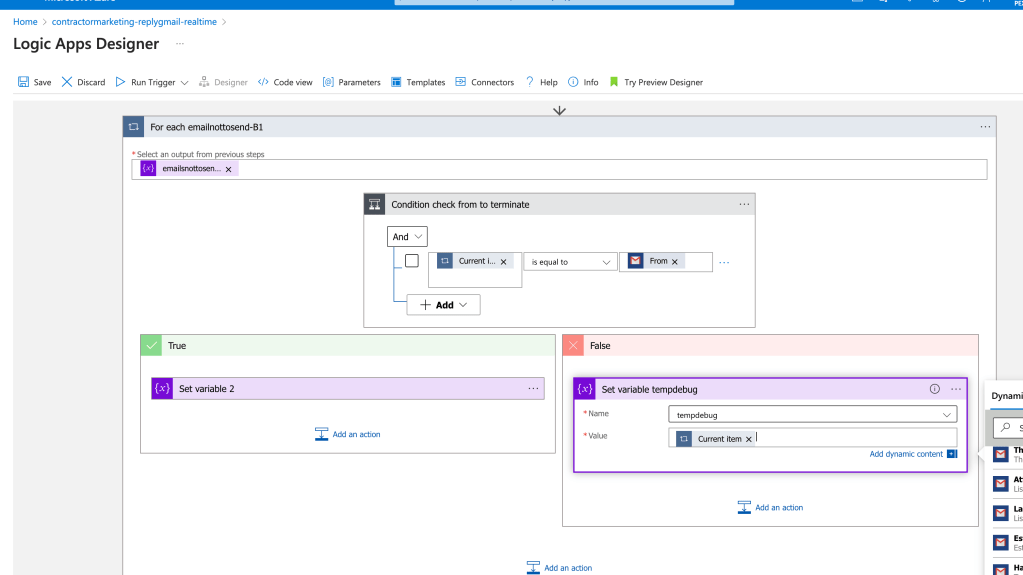This screenshot has height=575, width=1023.
Task: Click the Set variable tempdebug variable icon
Action: click(585, 389)
